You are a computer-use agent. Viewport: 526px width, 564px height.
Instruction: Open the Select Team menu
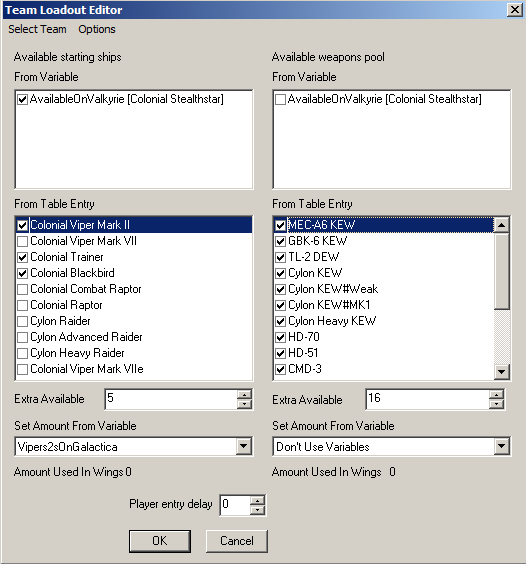click(x=37, y=29)
